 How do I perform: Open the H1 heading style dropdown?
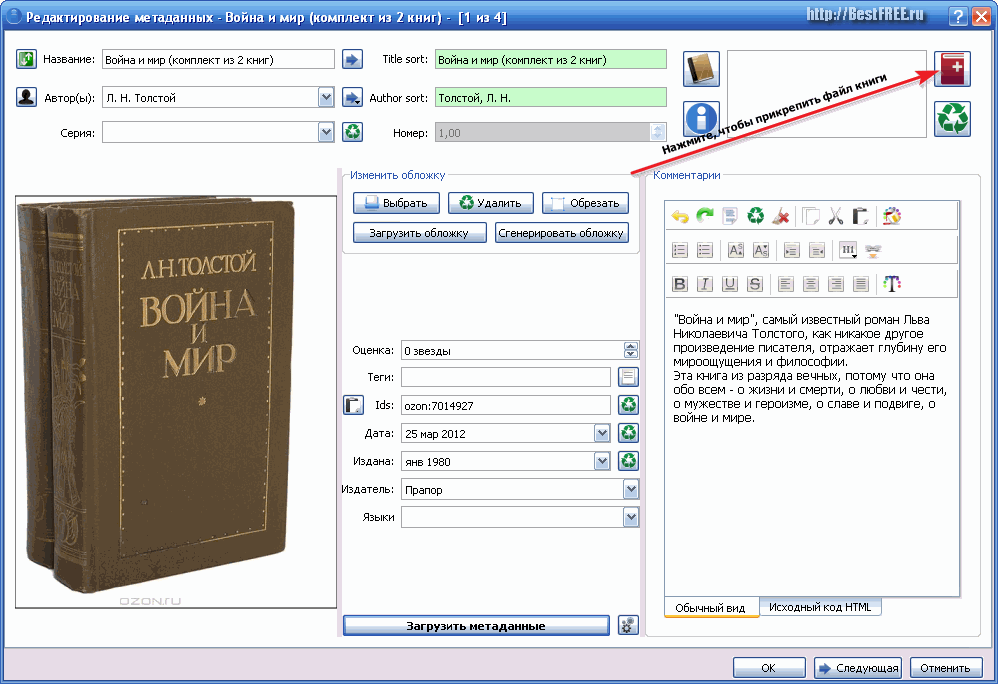[x=848, y=250]
